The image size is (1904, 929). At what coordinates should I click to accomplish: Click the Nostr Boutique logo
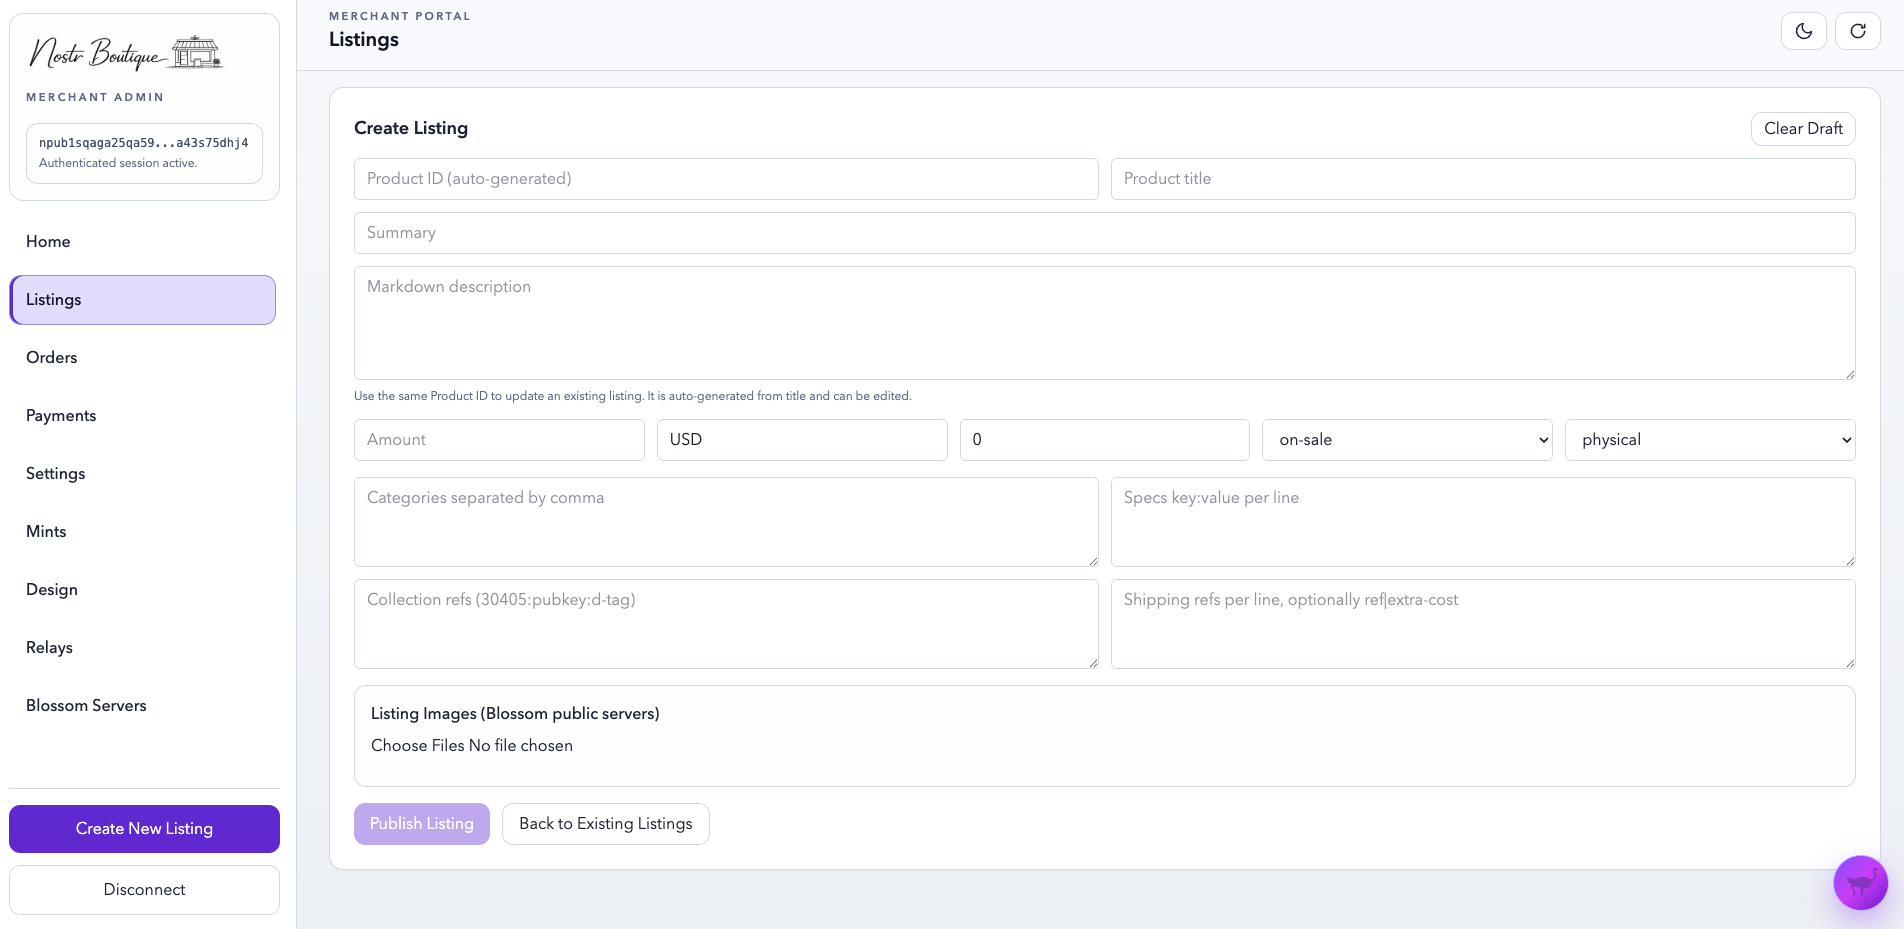tap(126, 52)
